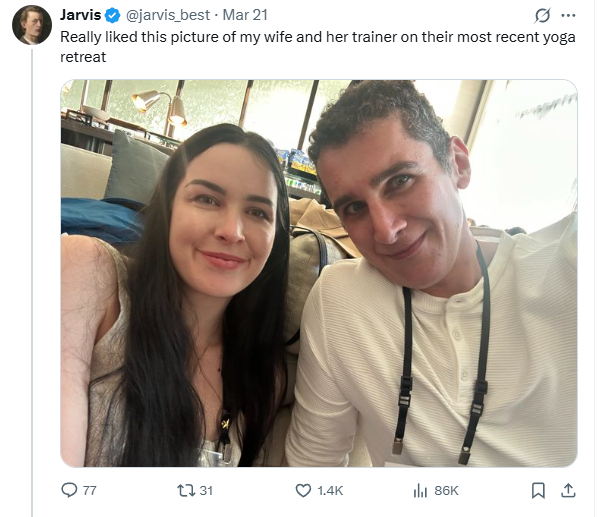This screenshot has width=598, height=517.
Task: Click the reply speech bubble icon
Action: point(69,490)
